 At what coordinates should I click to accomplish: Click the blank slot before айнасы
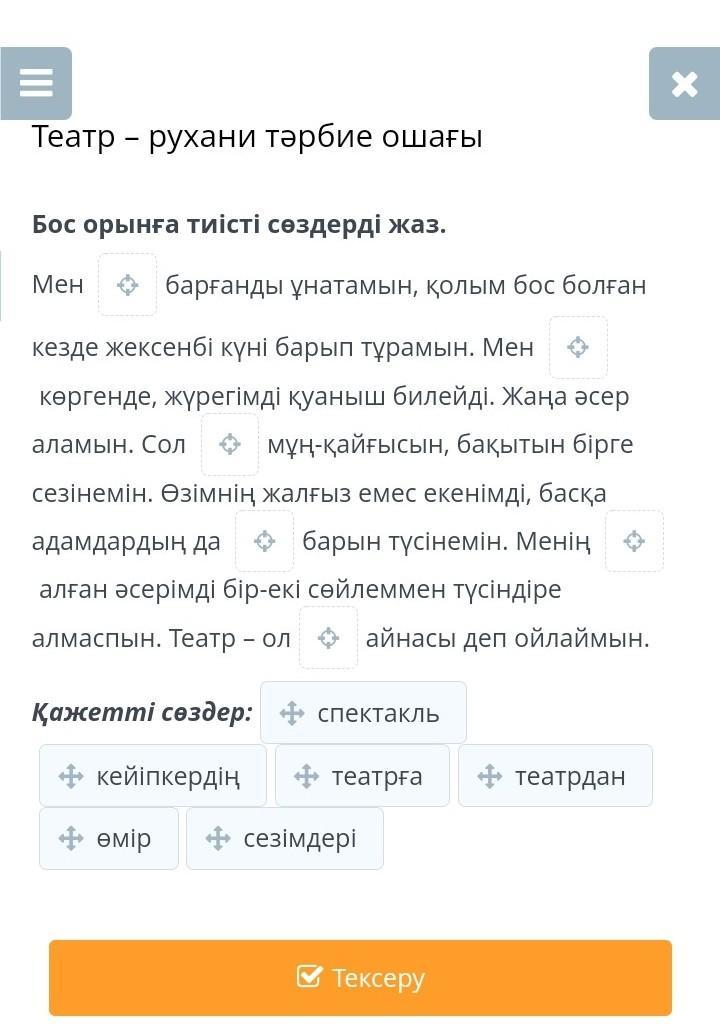point(328,638)
